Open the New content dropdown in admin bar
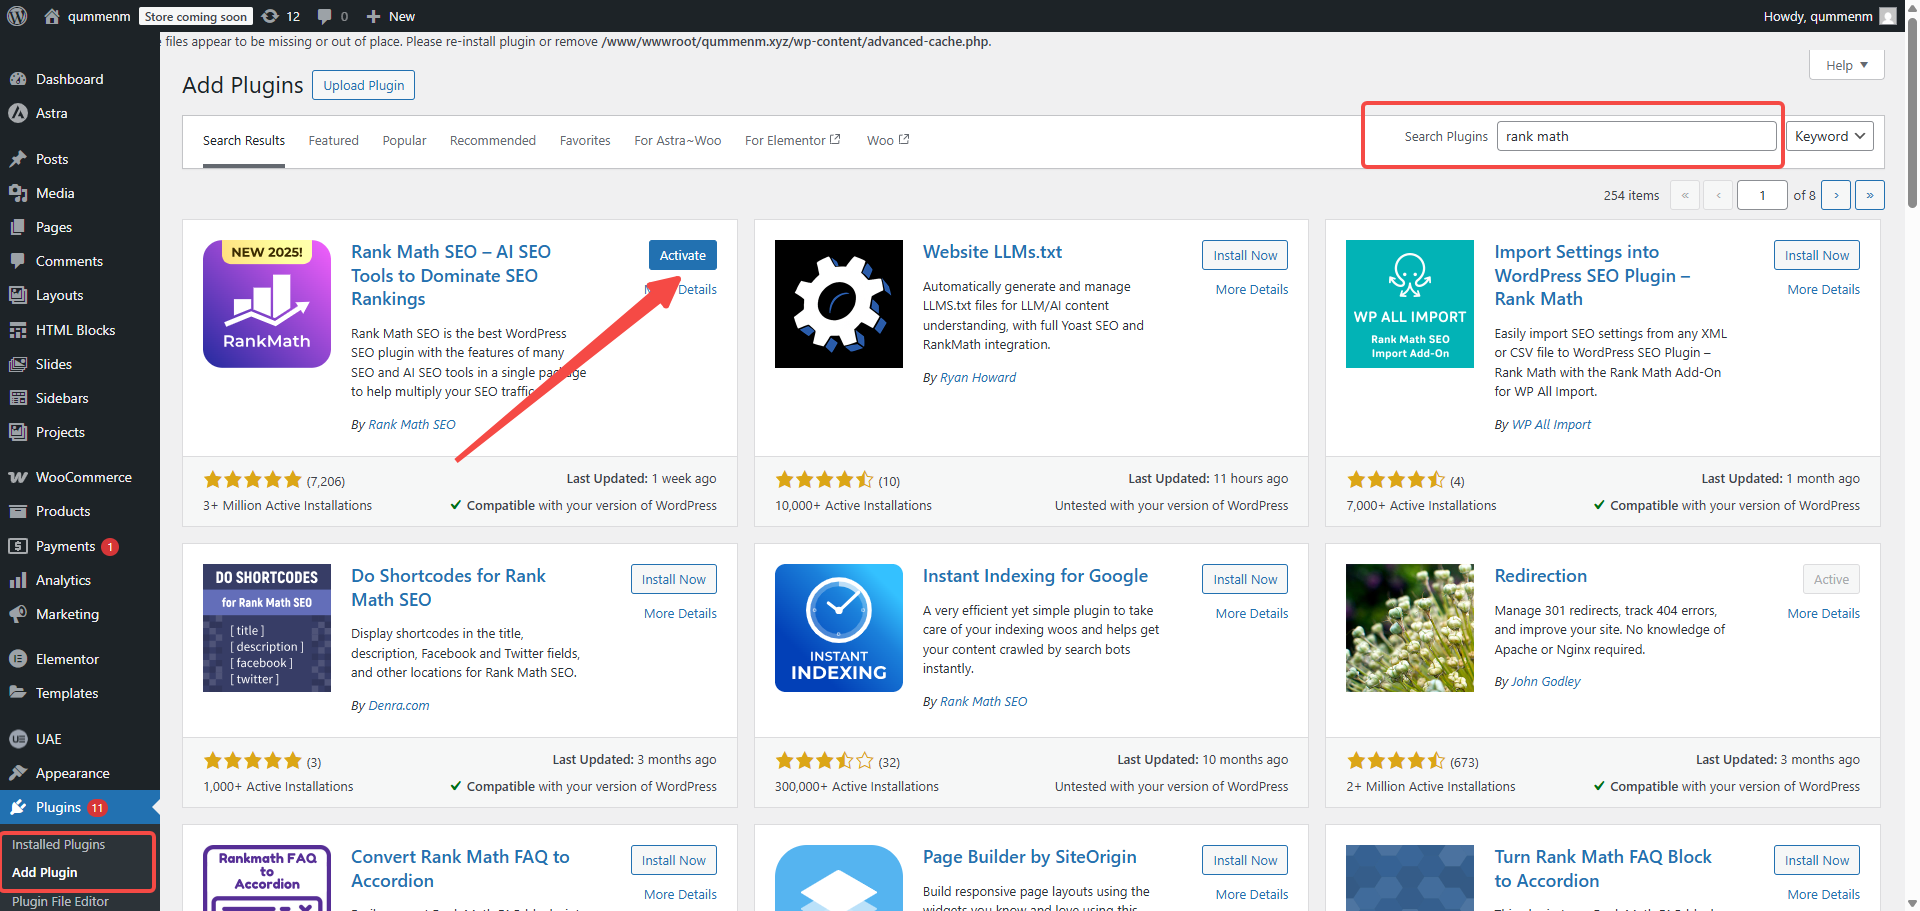This screenshot has height=911, width=1920. click(391, 16)
